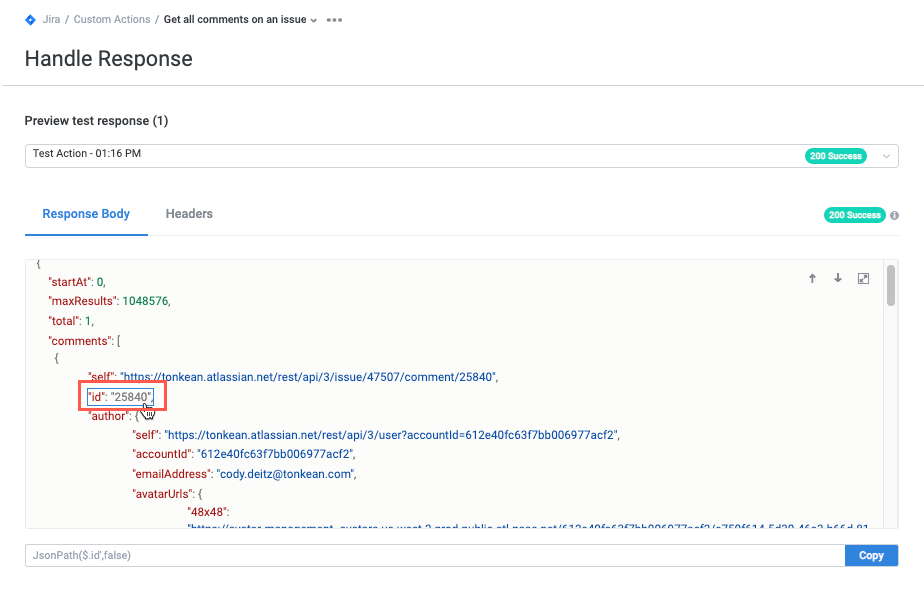
Task: Jump to next match with down arrow
Action: point(838,278)
